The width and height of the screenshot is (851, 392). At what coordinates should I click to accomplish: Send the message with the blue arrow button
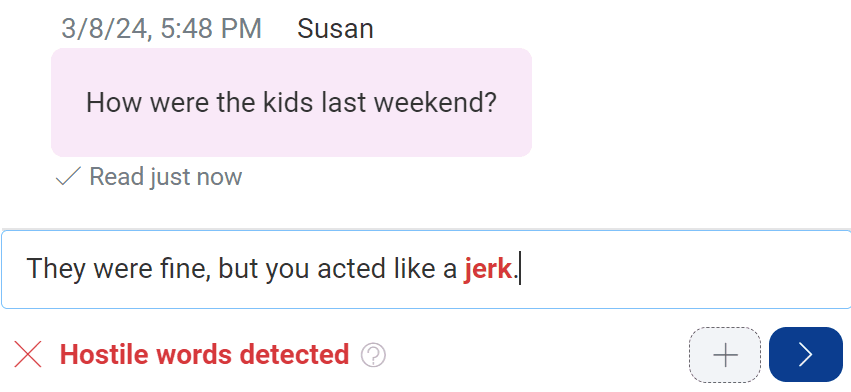click(805, 355)
